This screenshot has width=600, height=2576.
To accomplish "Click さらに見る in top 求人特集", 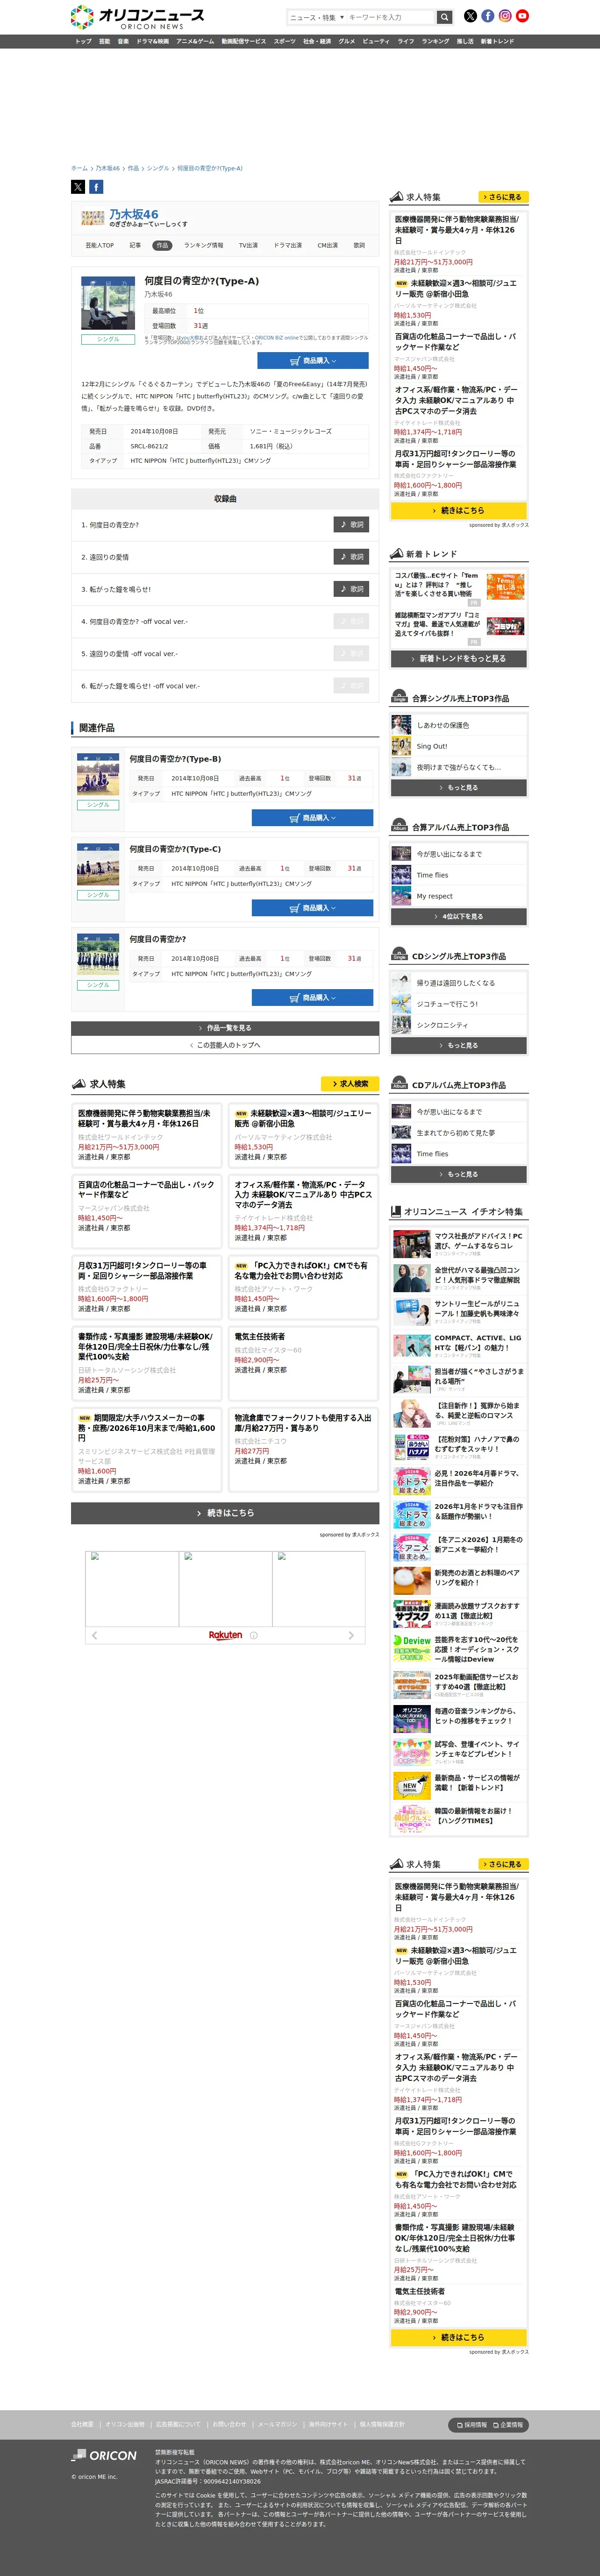I will click(x=502, y=197).
